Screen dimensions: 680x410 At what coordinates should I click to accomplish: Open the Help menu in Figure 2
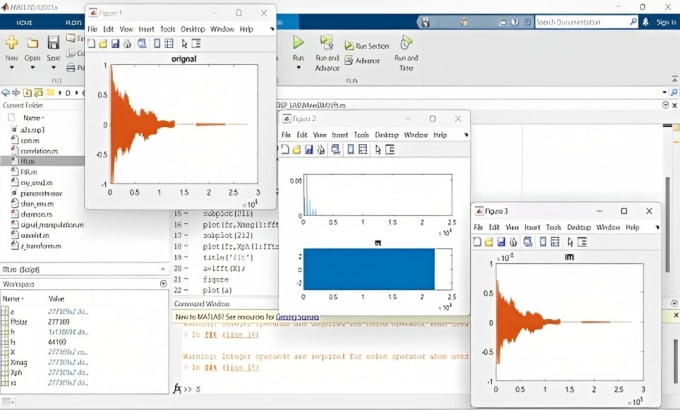pyautogui.click(x=440, y=135)
